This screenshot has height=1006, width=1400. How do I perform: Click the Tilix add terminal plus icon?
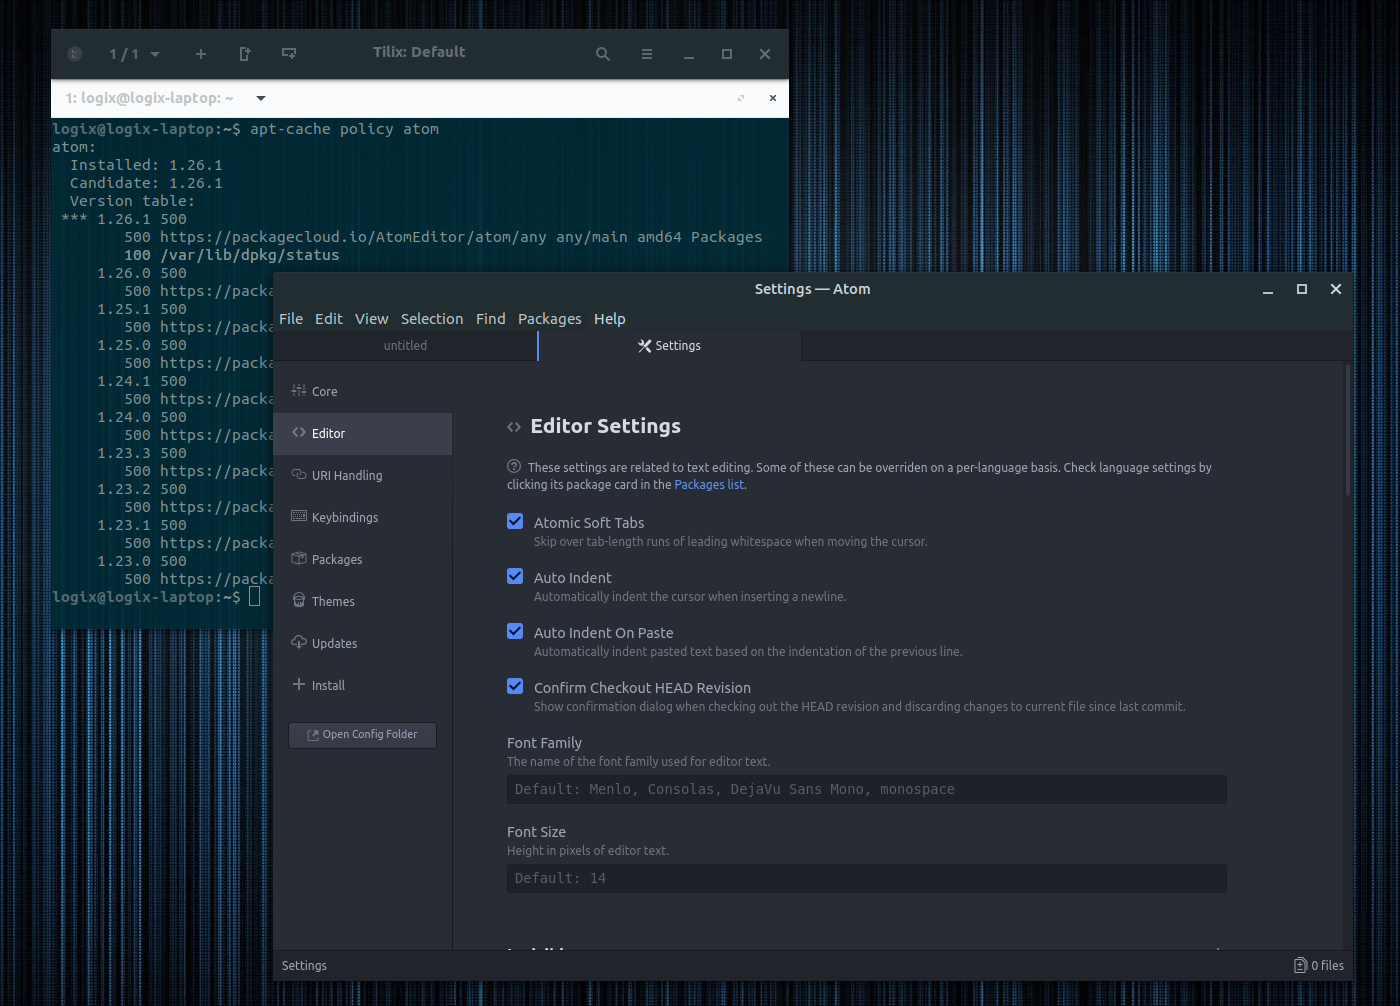tap(201, 54)
